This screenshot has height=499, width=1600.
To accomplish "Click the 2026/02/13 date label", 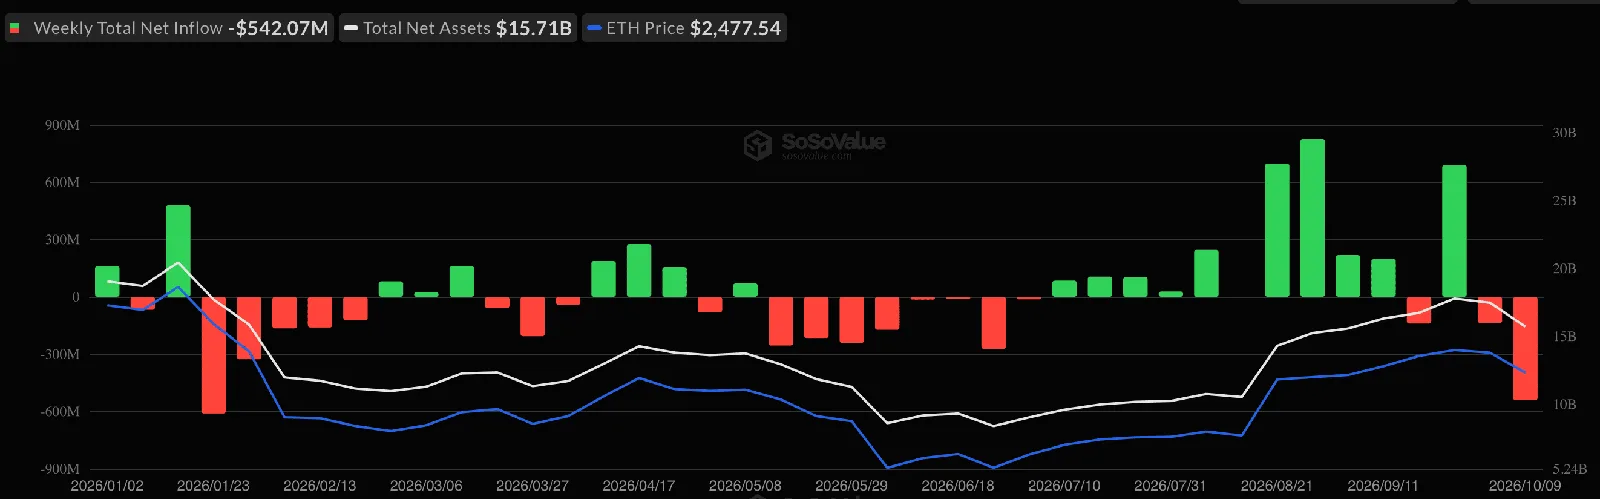I will point(320,486).
